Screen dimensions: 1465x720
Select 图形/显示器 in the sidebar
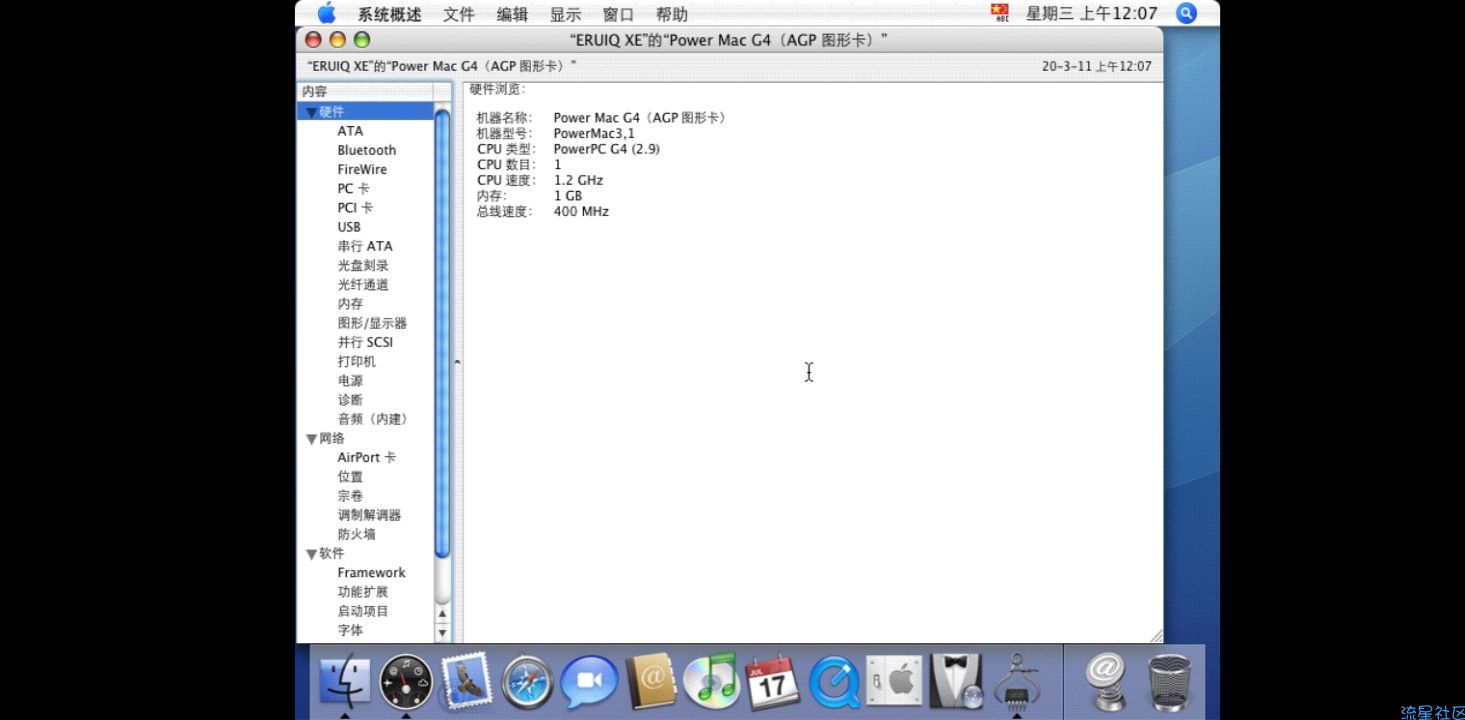372,323
